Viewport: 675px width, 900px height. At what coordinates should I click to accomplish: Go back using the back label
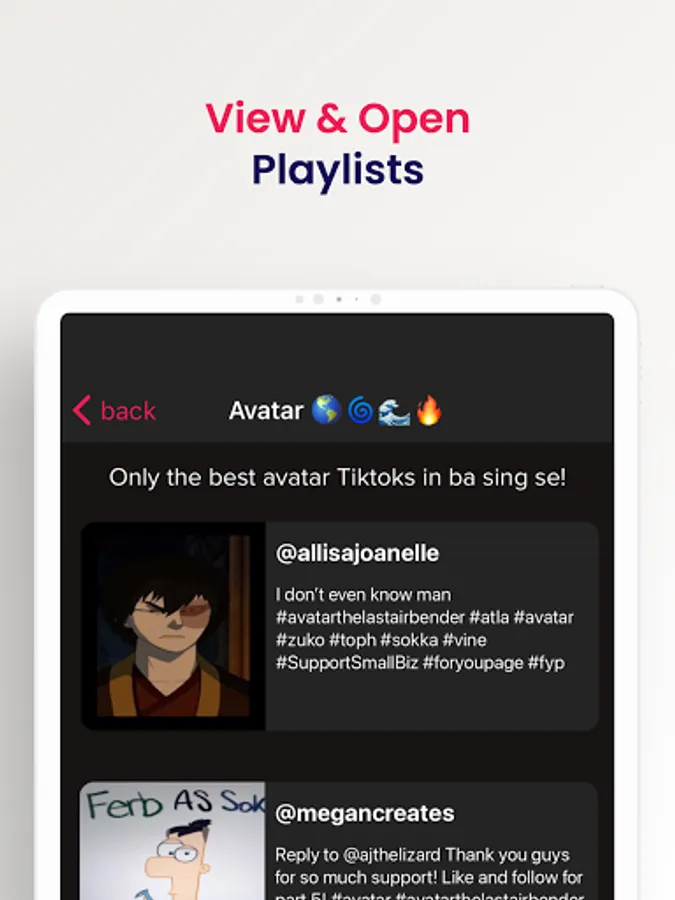pyautogui.click(x=128, y=411)
